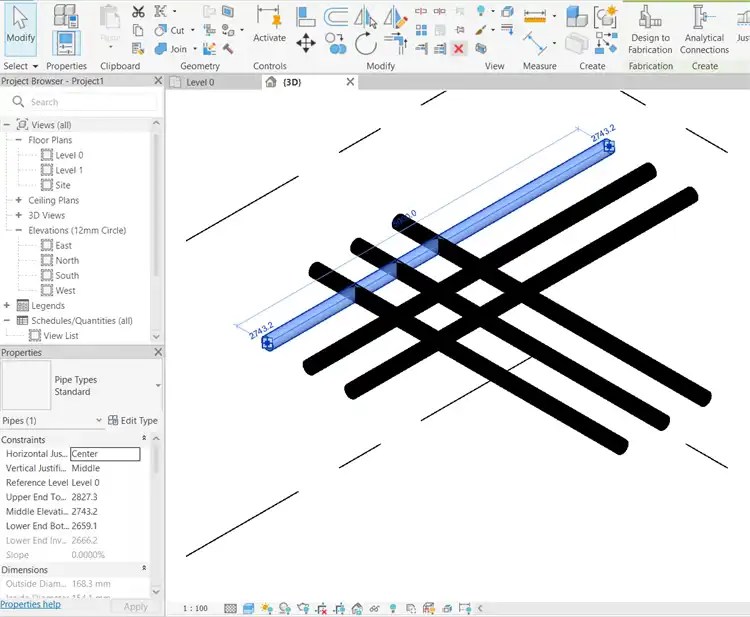This screenshot has height=617, width=750.
Task: Open the Hide in View lightbulb dropdown
Action: pyautogui.click(x=493, y=11)
